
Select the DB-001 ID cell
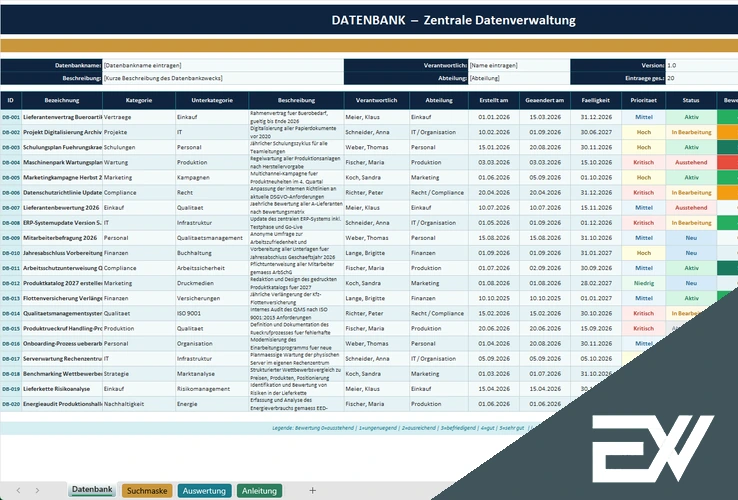(11, 117)
